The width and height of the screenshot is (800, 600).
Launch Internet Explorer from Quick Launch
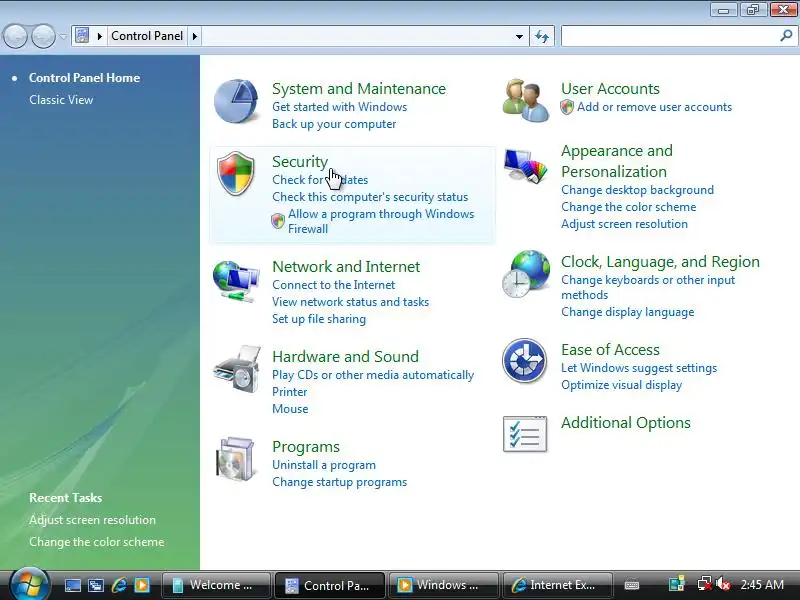pyautogui.click(x=119, y=585)
